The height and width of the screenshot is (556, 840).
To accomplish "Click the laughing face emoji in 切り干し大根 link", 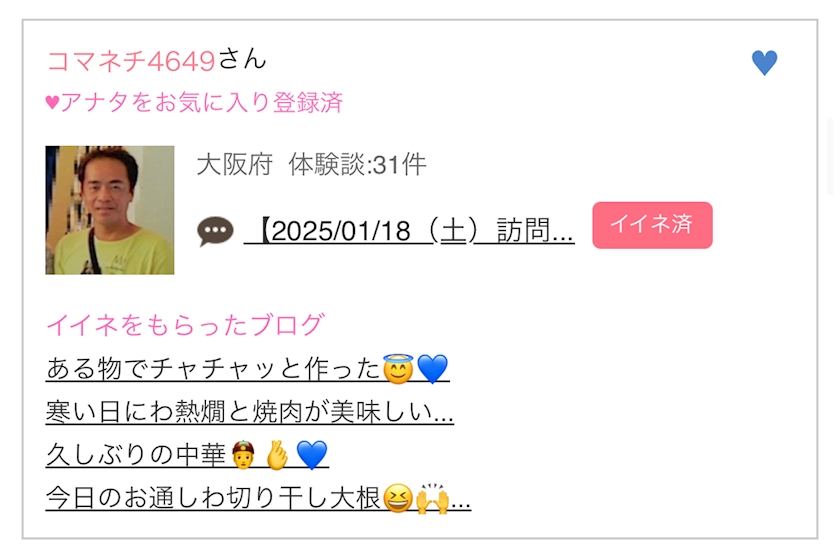I will tap(398, 498).
